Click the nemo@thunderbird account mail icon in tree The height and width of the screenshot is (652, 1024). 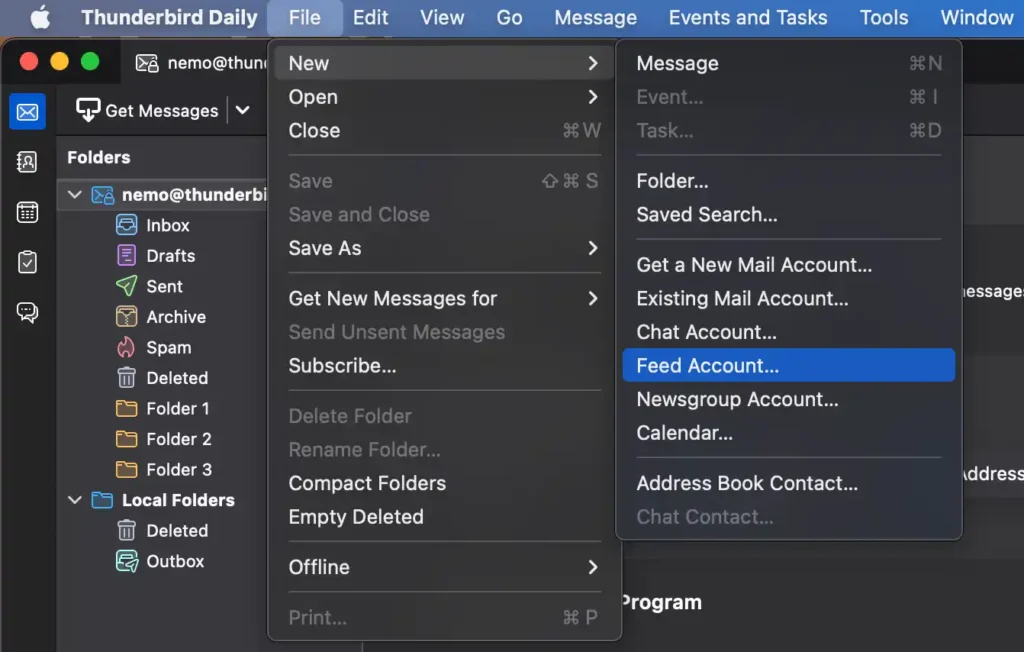click(x=103, y=195)
